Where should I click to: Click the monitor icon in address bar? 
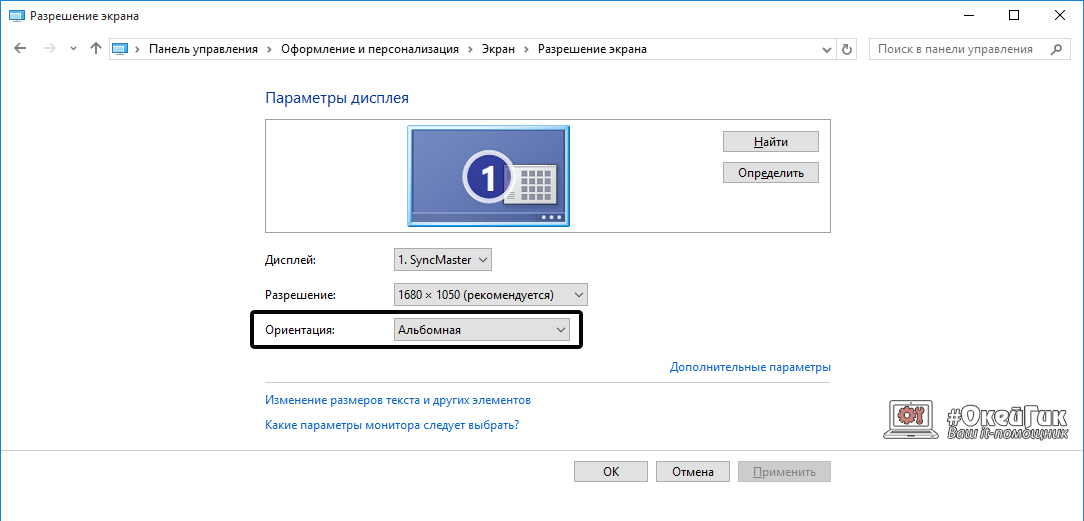[x=120, y=49]
